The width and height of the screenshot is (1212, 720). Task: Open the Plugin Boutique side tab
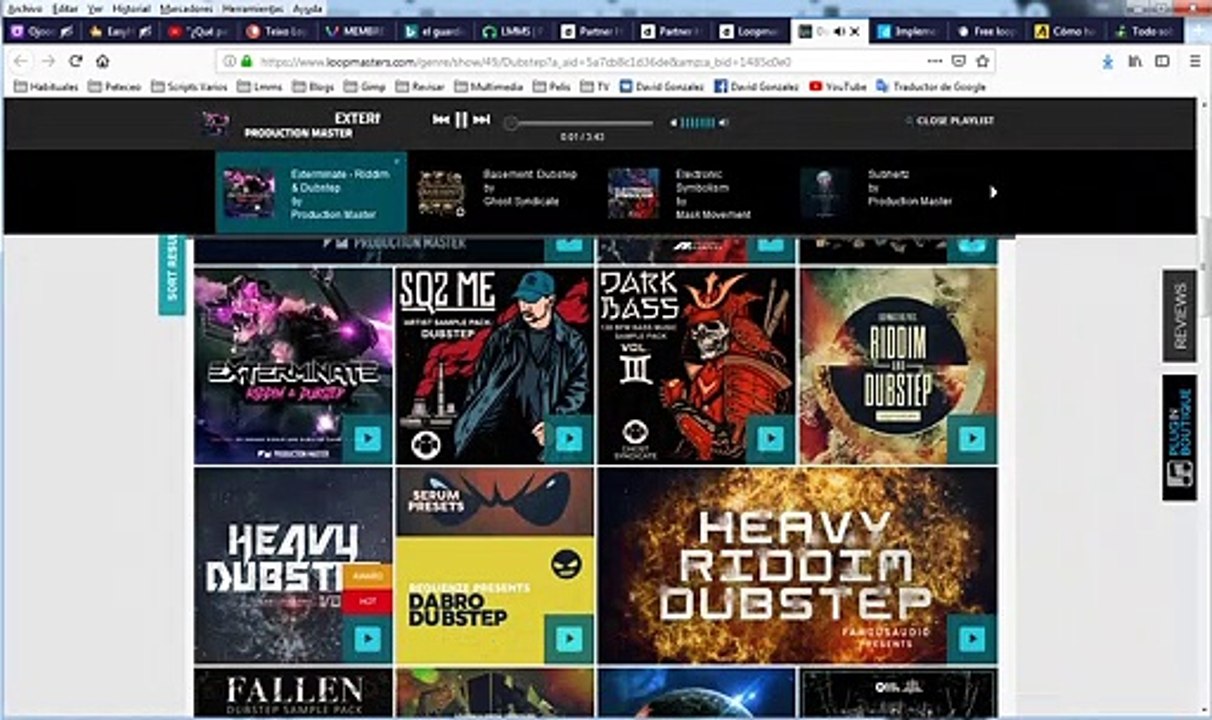tap(1179, 438)
